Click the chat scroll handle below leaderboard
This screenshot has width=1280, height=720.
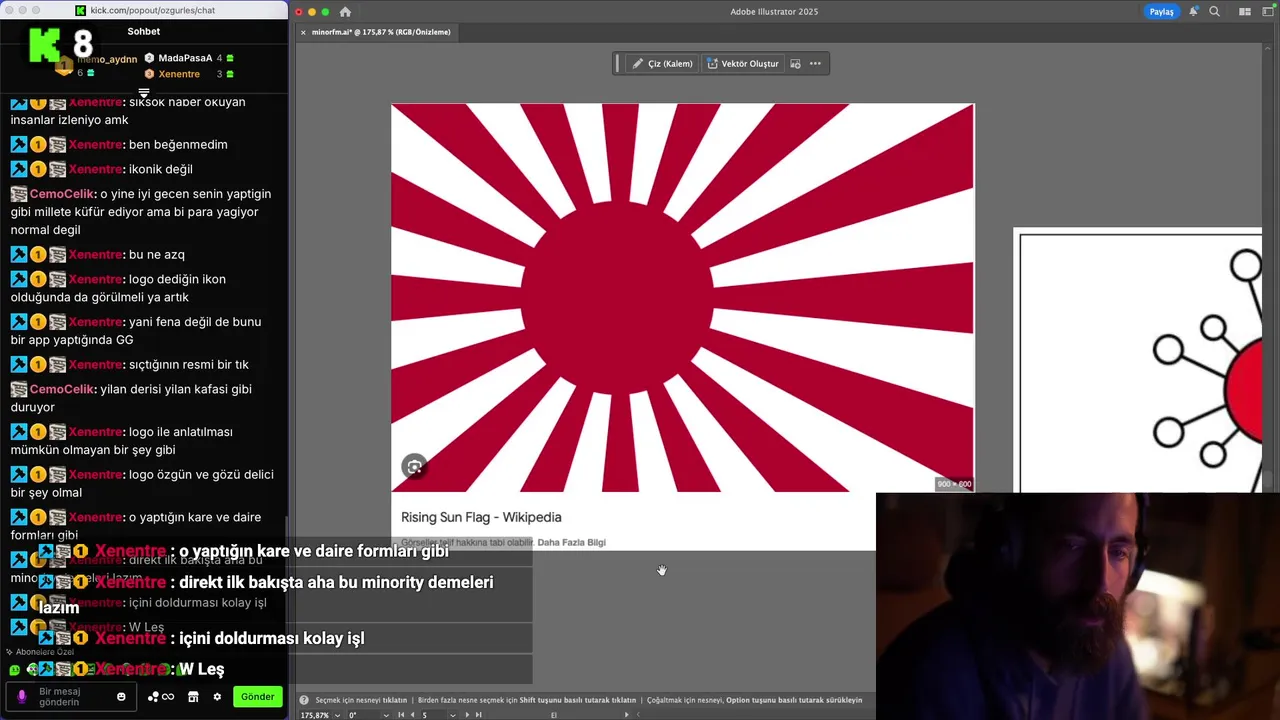pyautogui.click(x=144, y=93)
